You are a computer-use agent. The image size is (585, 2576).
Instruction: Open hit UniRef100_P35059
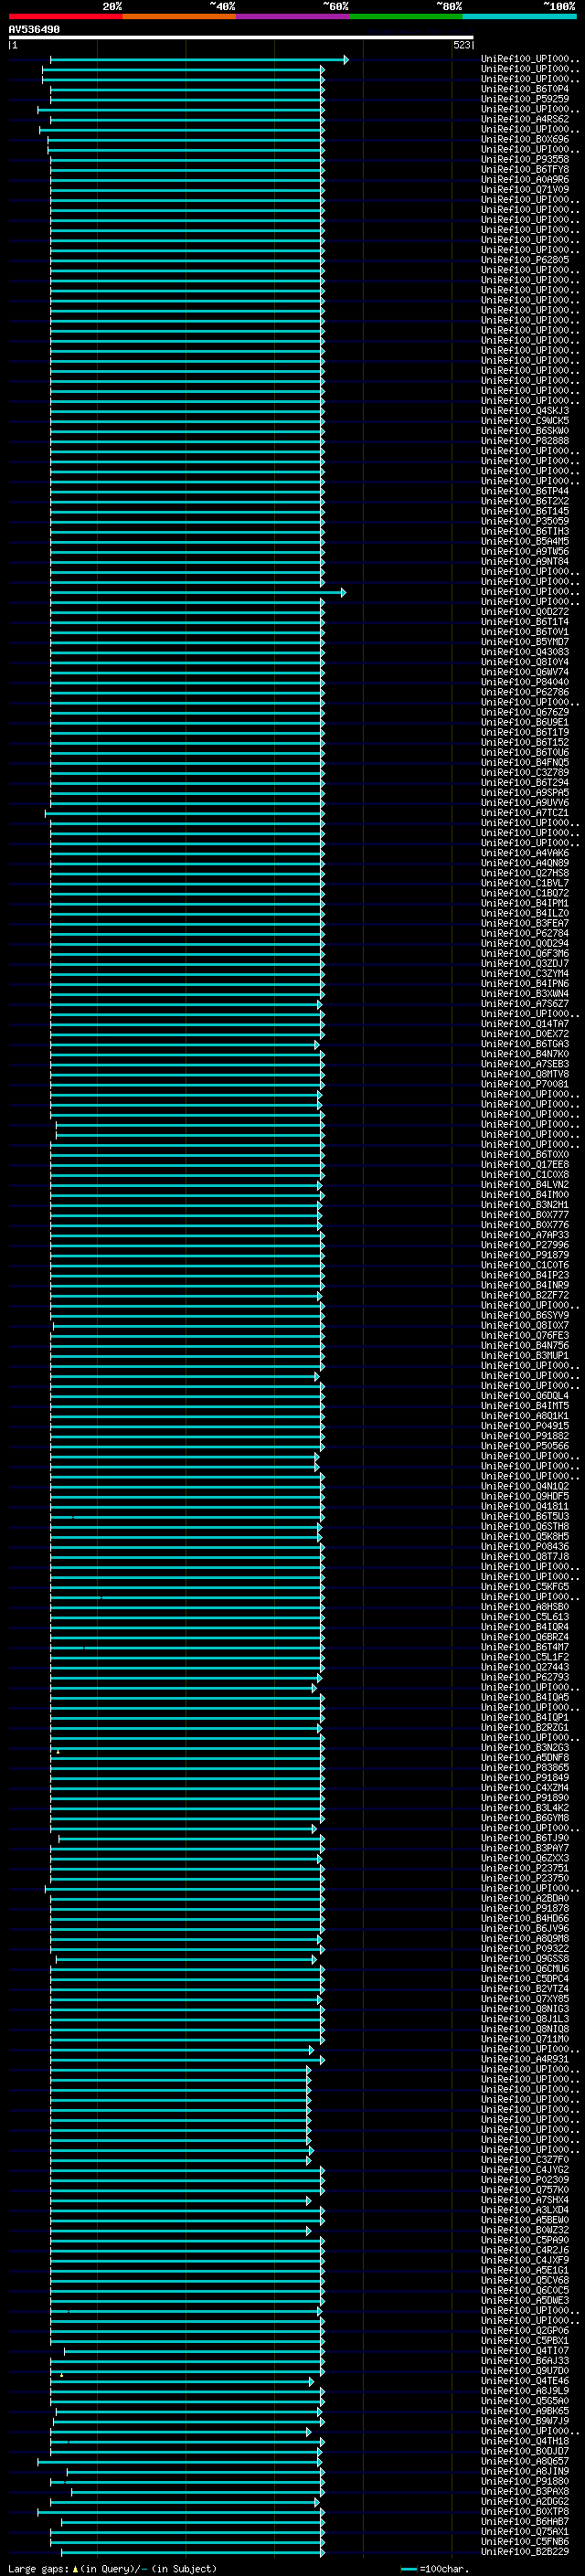point(525,521)
